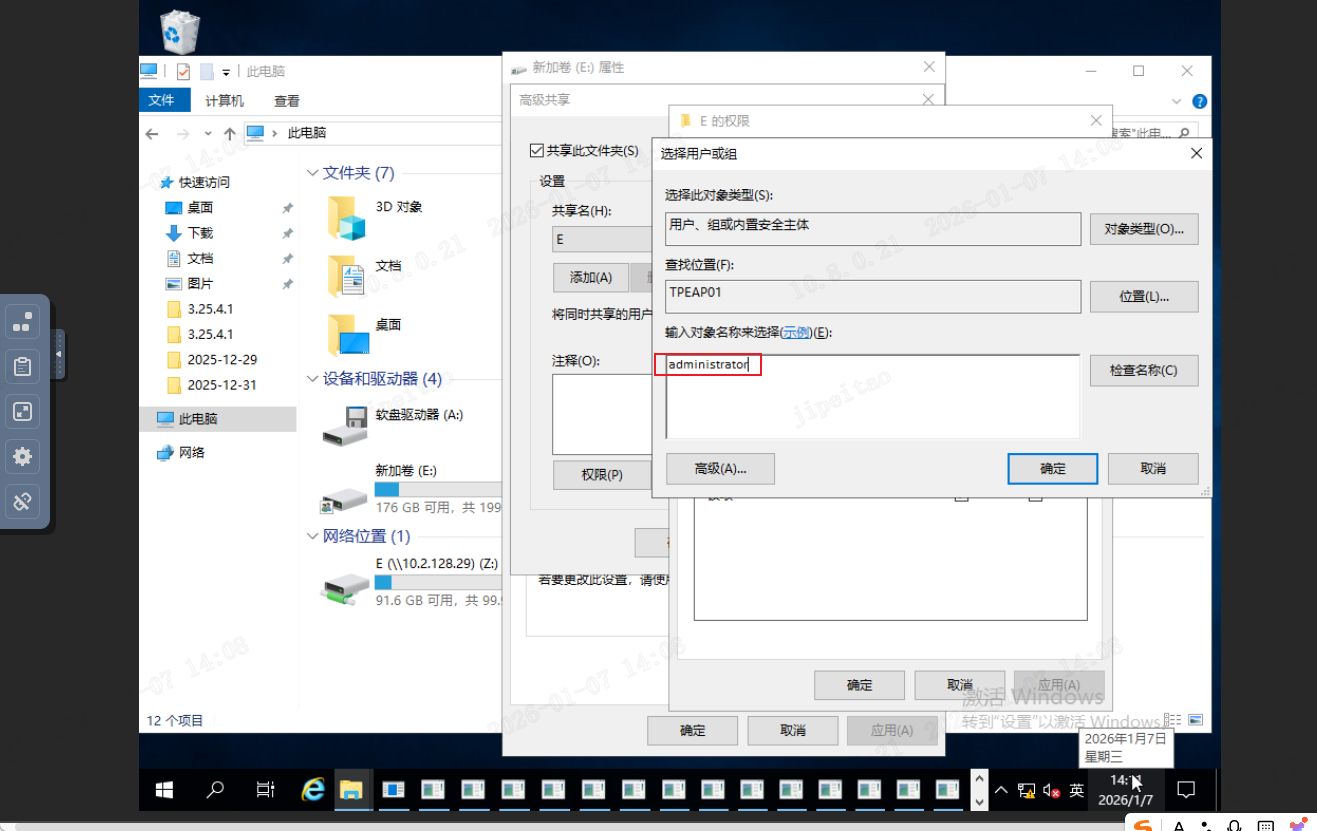
Task: Open 高级(A)... in the select user dialog
Action: (x=721, y=468)
